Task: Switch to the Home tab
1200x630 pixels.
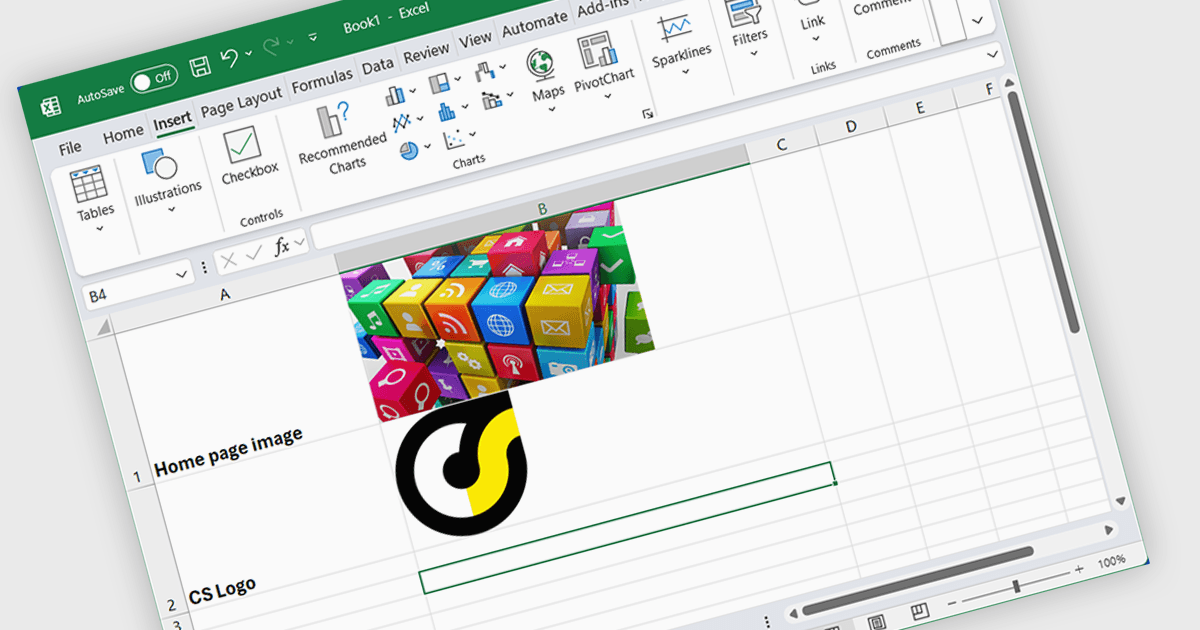Action: [x=123, y=133]
